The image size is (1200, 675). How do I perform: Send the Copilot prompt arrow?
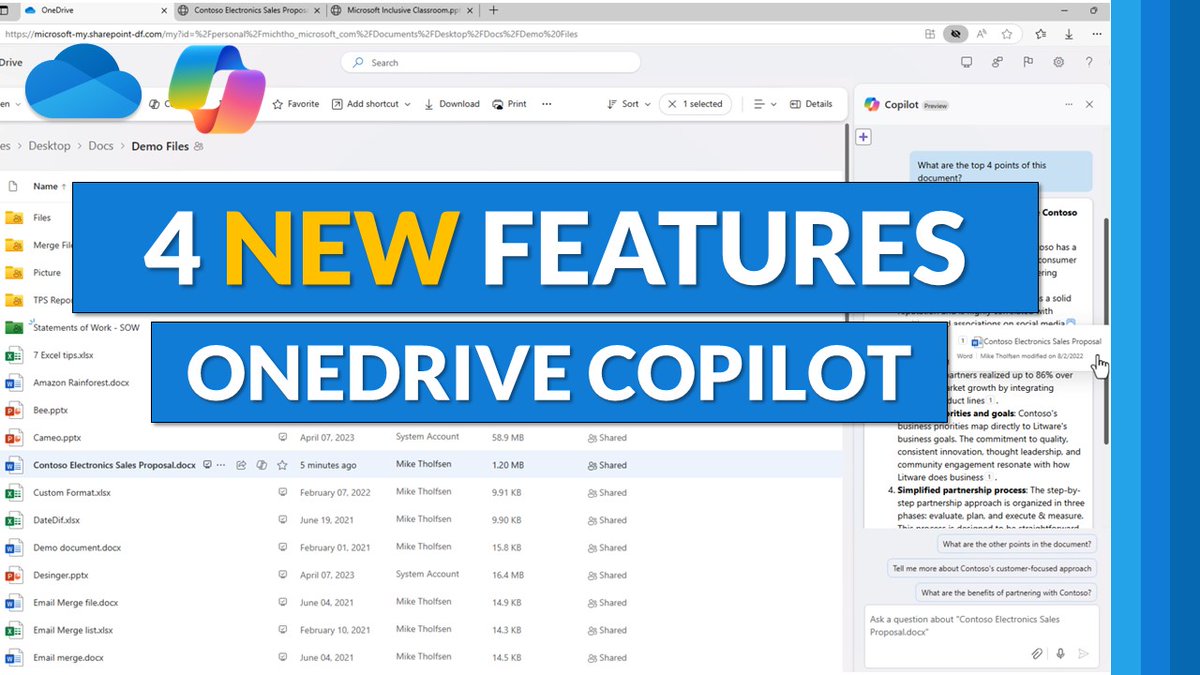[1083, 653]
